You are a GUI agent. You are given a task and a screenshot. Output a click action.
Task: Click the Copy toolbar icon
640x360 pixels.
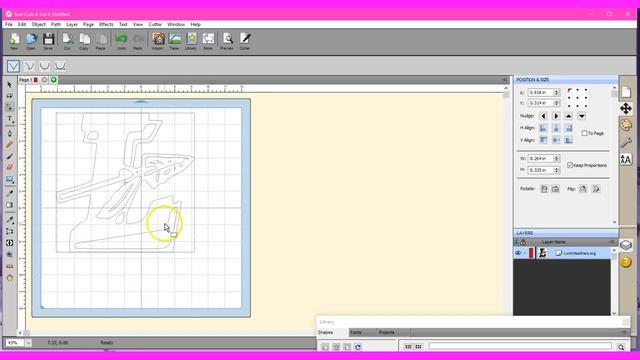point(84,41)
